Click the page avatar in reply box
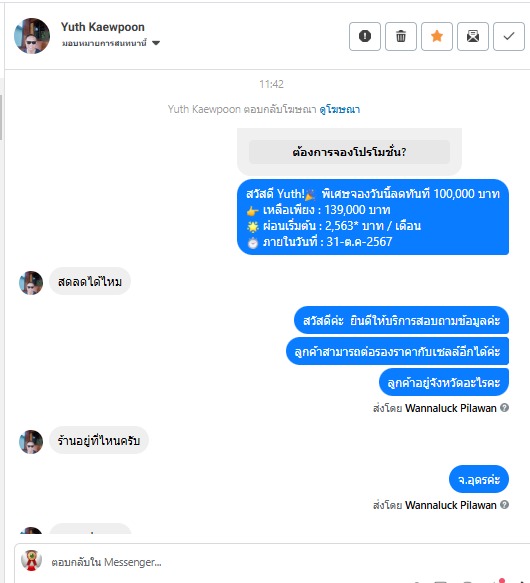 point(31,560)
